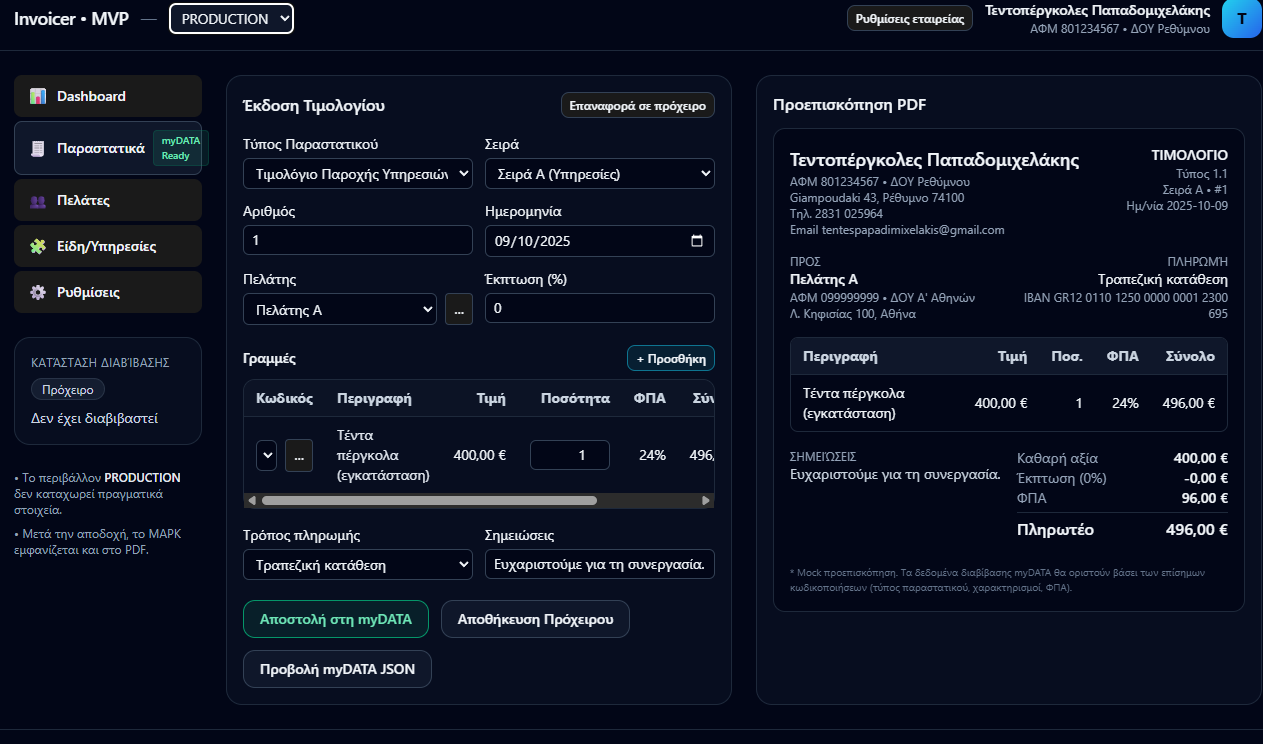Screen dimensions: 1263x744
Task: Open the calendar picker in Ημερομηνία field
Action: 697,241
